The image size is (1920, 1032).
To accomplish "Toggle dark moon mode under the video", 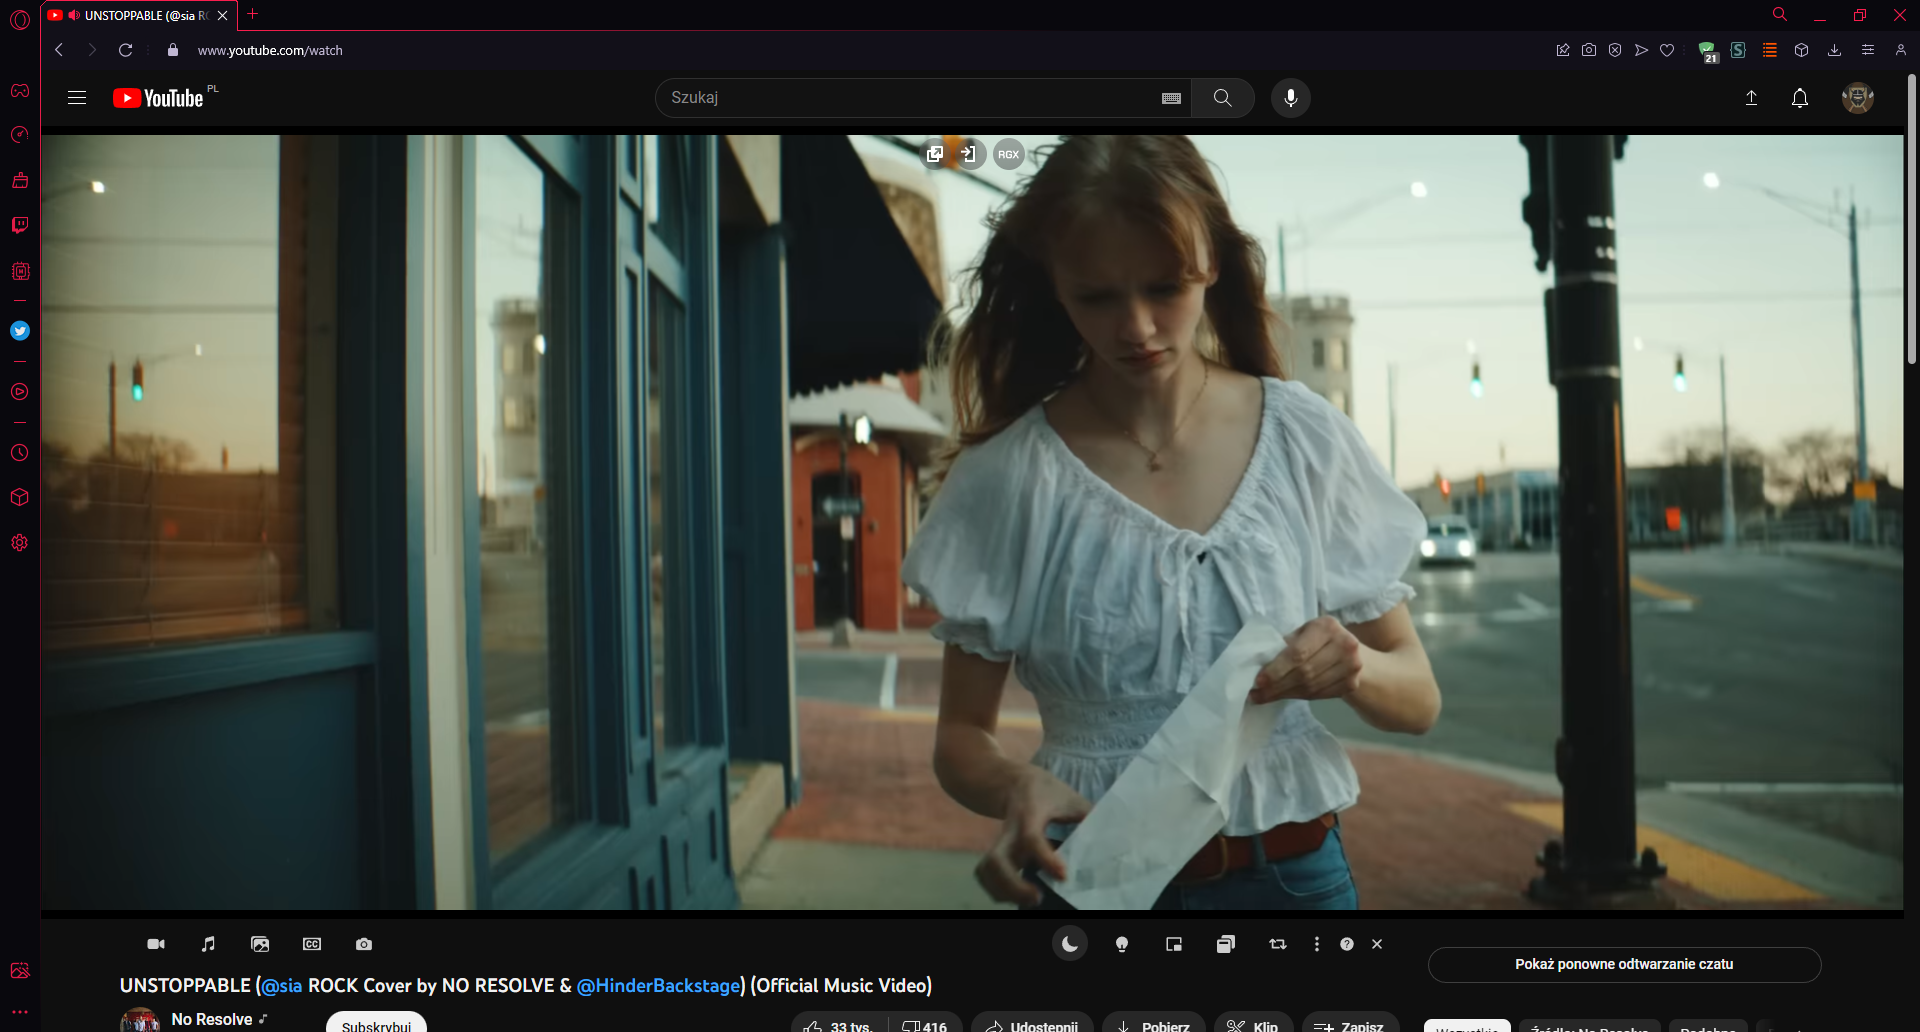I will [1069, 944].
